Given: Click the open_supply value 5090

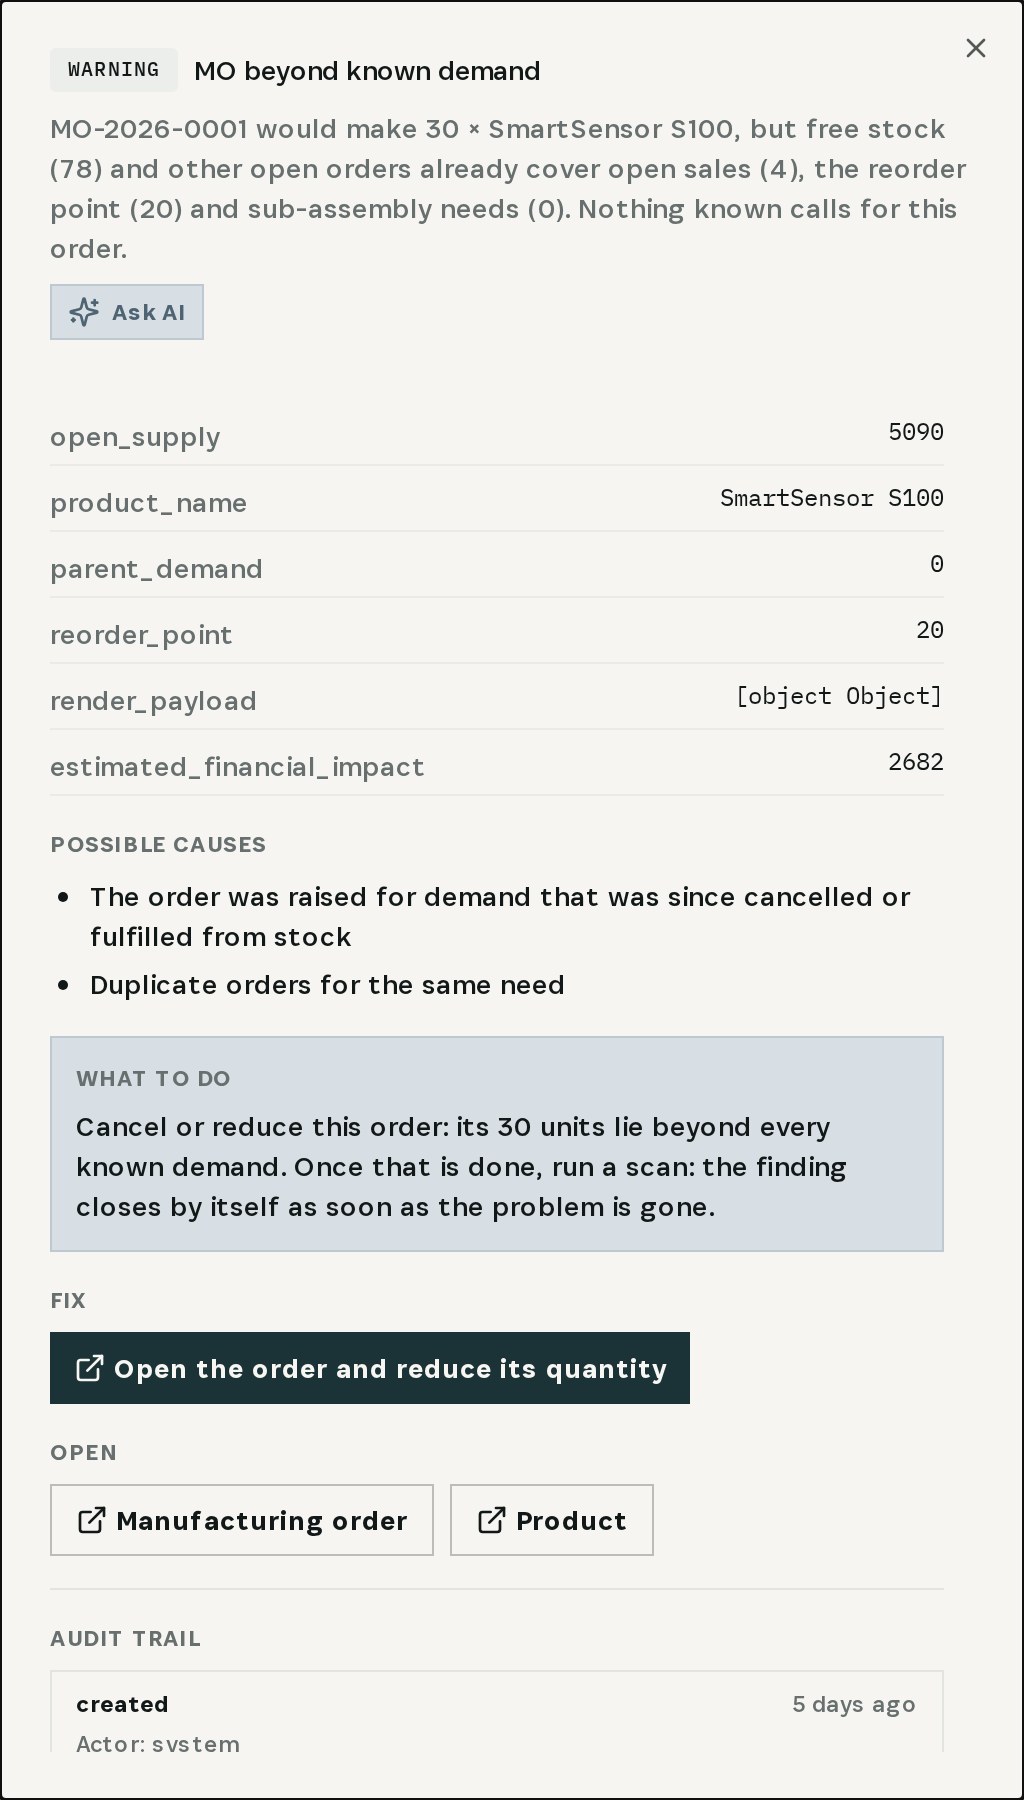Looking at the screenshot, I should [916, 432].
